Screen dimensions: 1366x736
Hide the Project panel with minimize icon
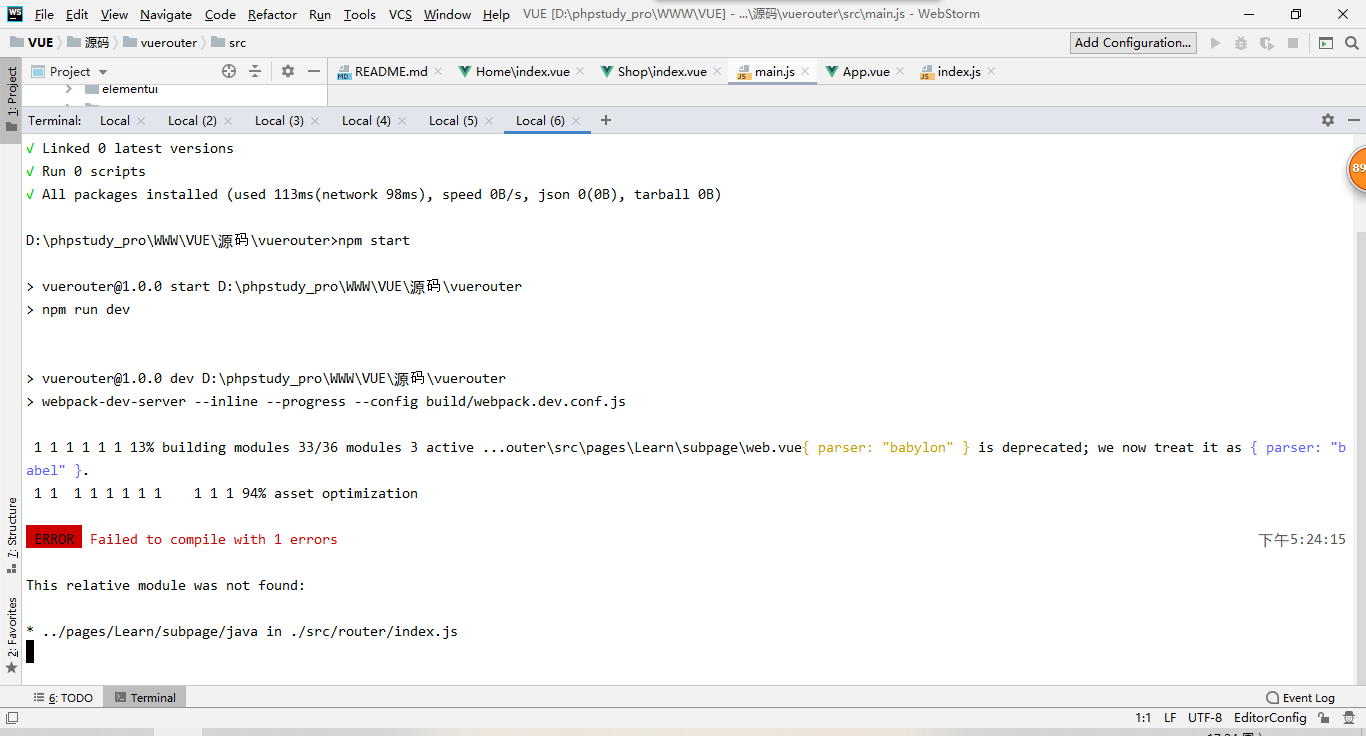point(314,71)
